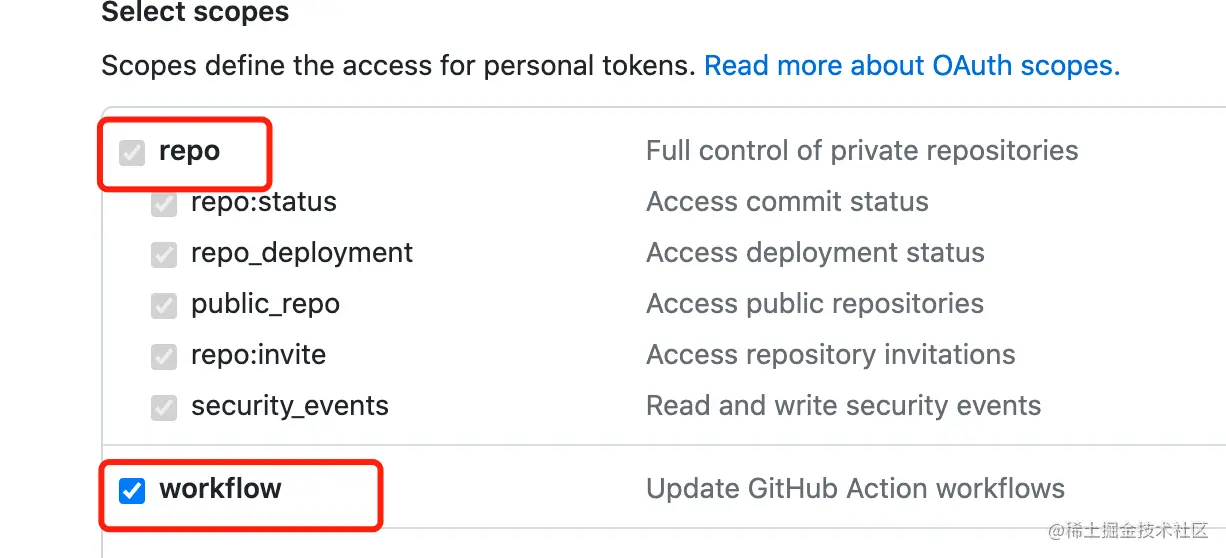
Task: Toggle the repo:invite checkbox
Action: click(163, 357)
